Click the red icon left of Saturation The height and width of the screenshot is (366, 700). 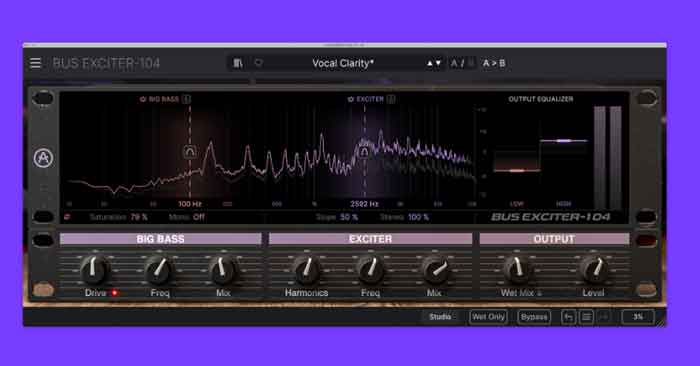click(x=67, y=217)
